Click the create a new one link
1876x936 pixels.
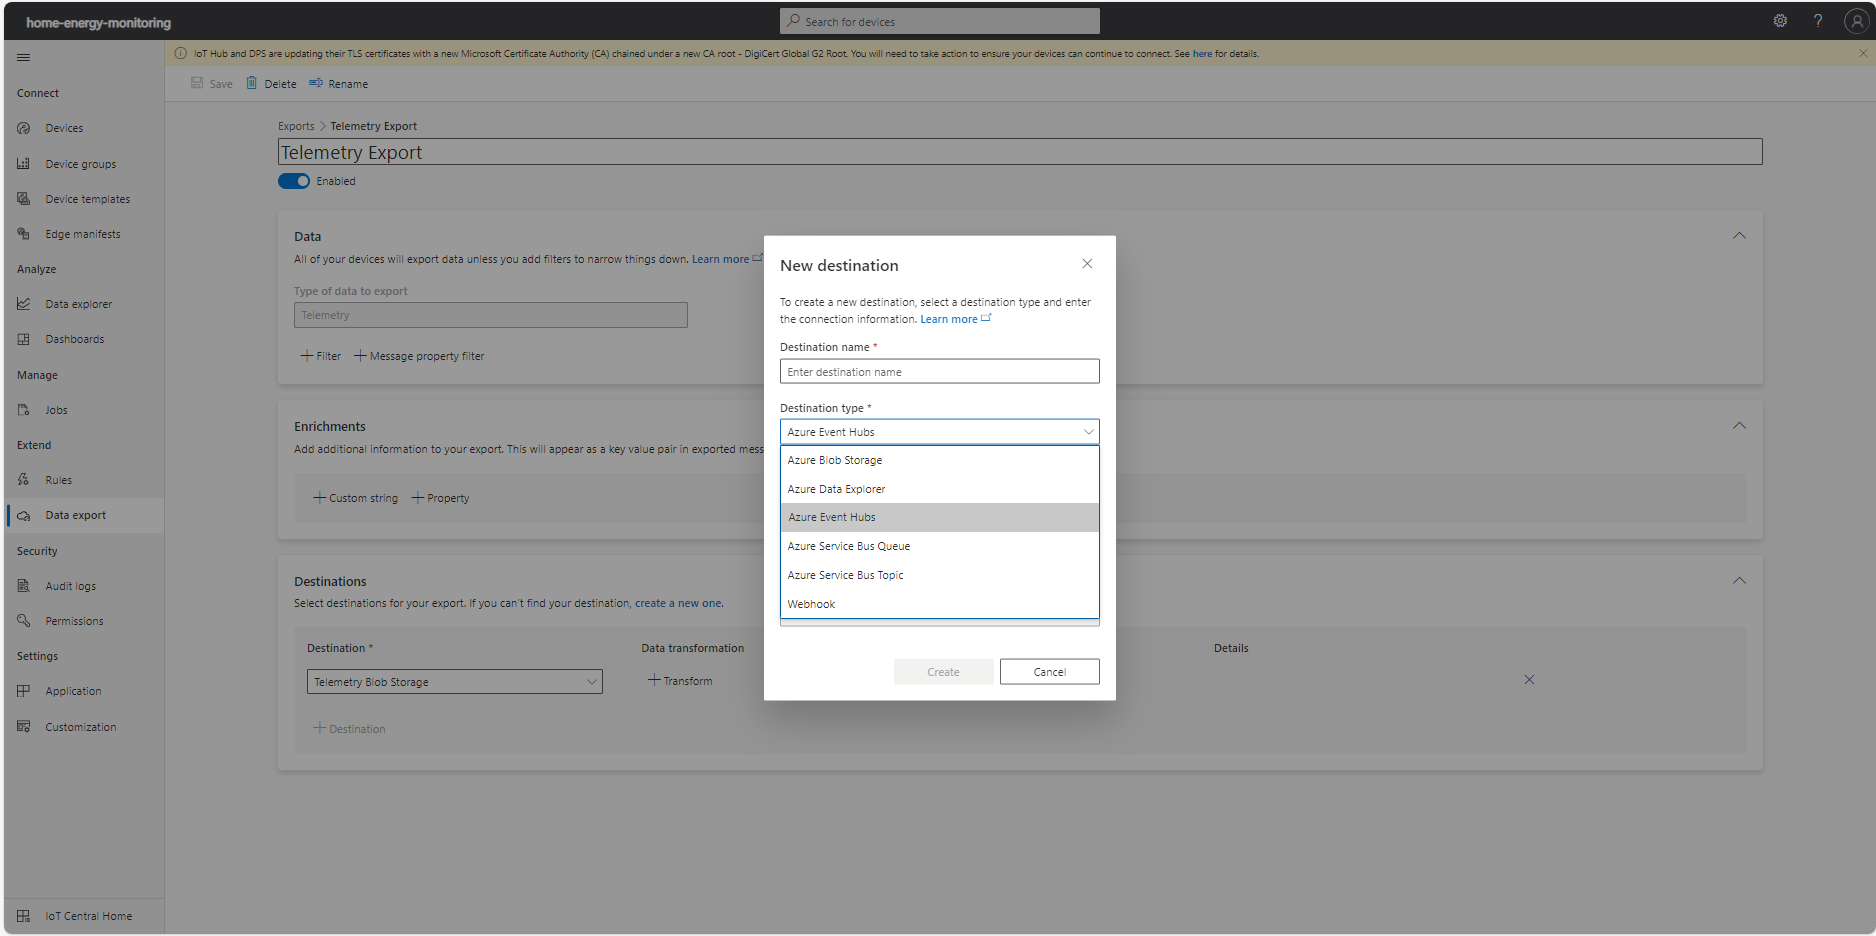click(x=677, y=603)
